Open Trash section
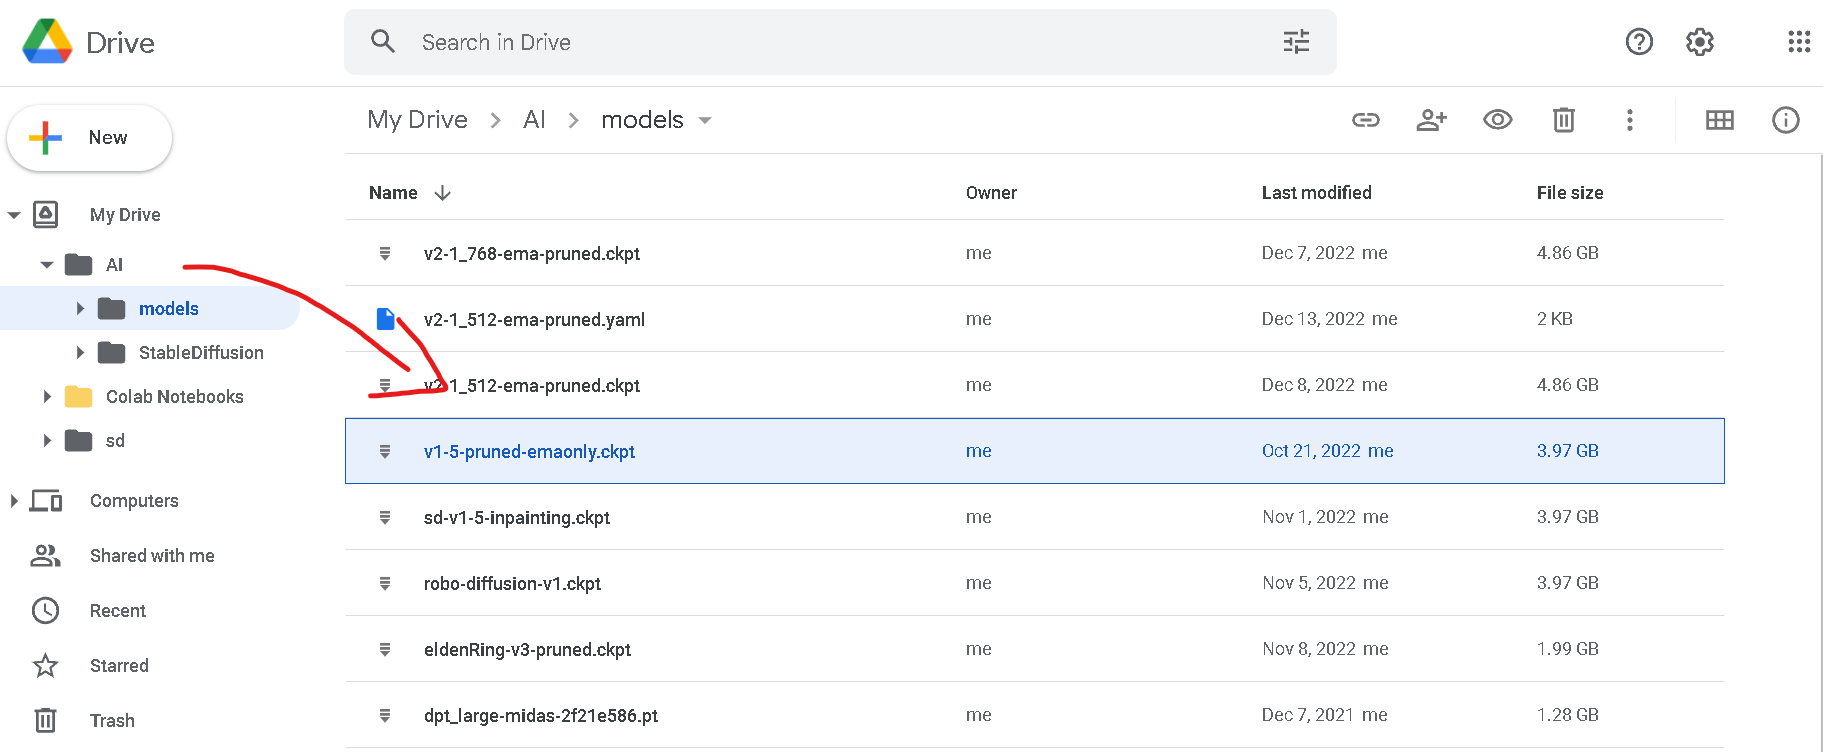This screenshot has height=752, width=1823. click(112, 720)
